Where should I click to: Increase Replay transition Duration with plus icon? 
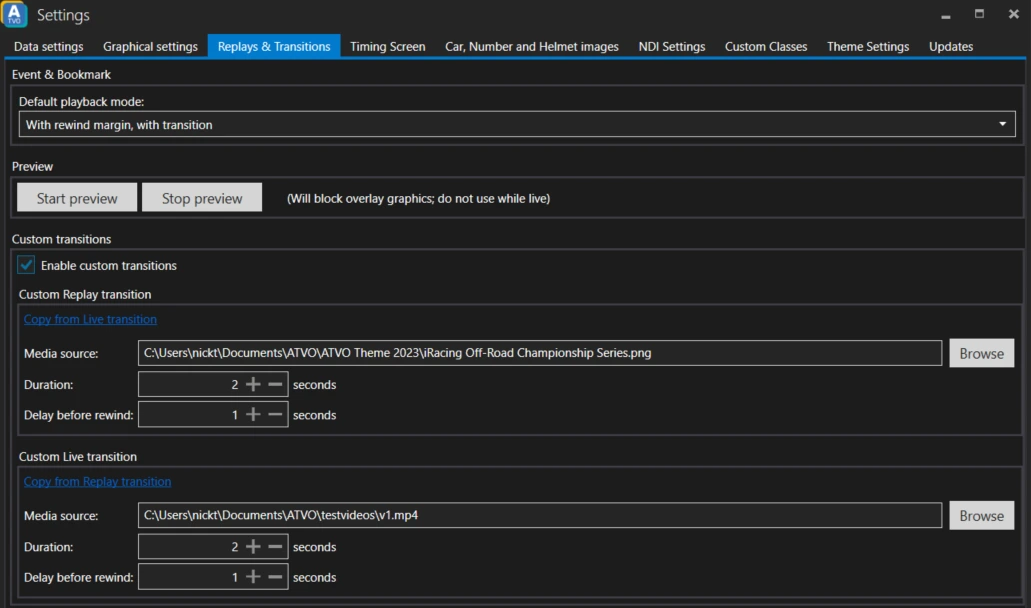click(x=253, y=384)
